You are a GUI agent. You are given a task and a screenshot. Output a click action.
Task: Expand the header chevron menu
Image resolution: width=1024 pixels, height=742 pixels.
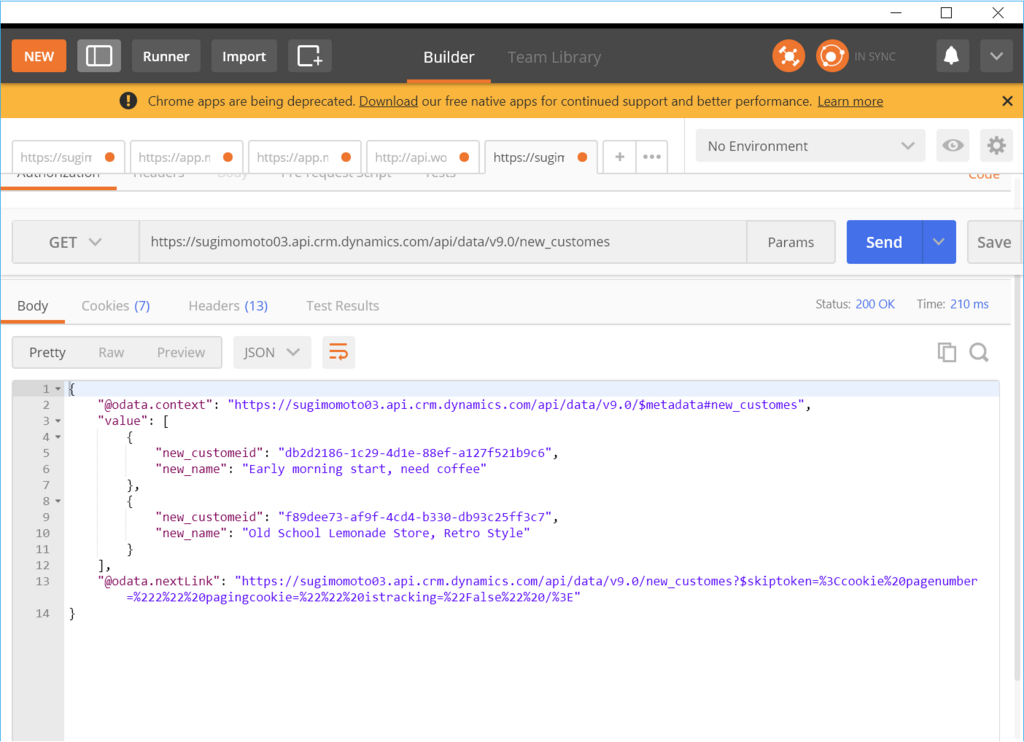996,56
